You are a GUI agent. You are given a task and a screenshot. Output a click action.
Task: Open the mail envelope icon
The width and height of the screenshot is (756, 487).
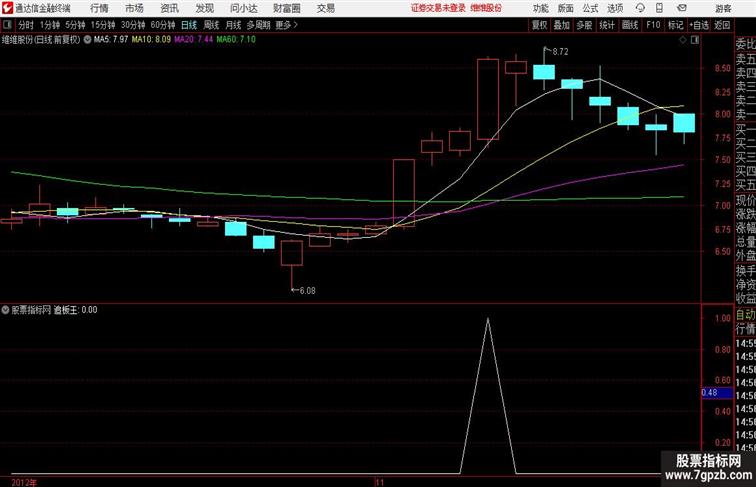coord(682,8)
